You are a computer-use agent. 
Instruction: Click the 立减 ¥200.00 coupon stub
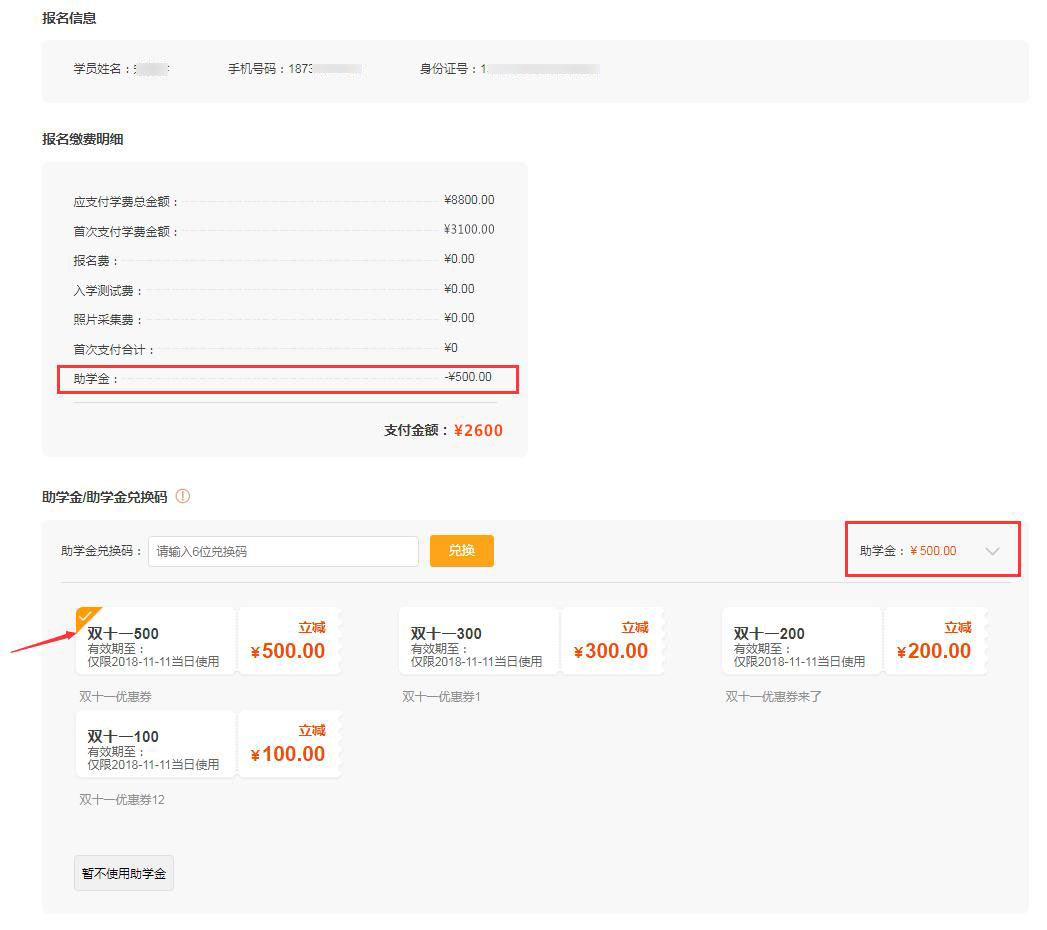934,641
